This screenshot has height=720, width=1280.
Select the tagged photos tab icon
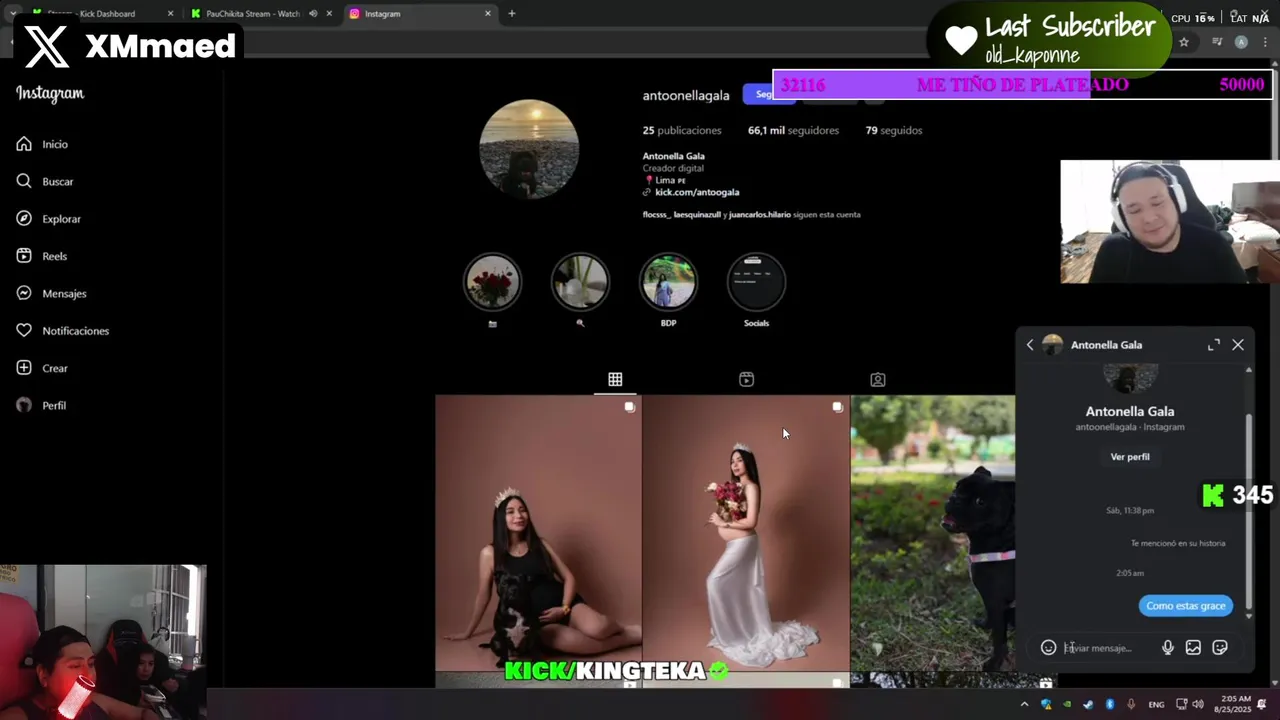pos(877,379)
